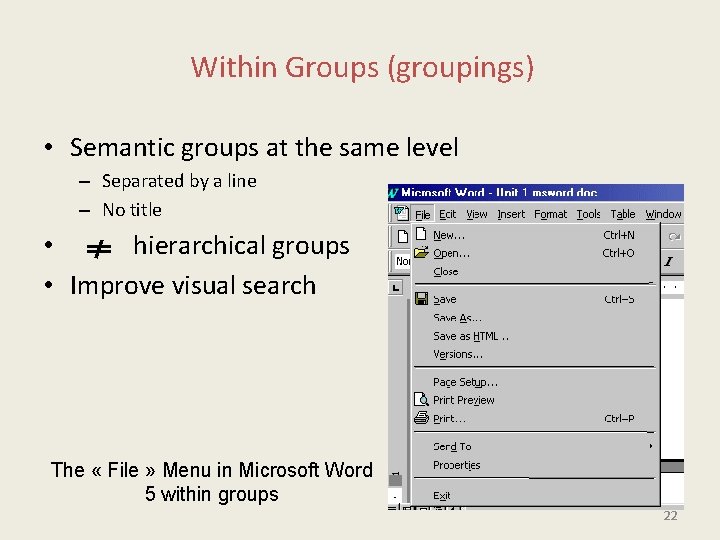Click Save in the File menu
This screenshot has height=540, width=720.
coord(535,299)
